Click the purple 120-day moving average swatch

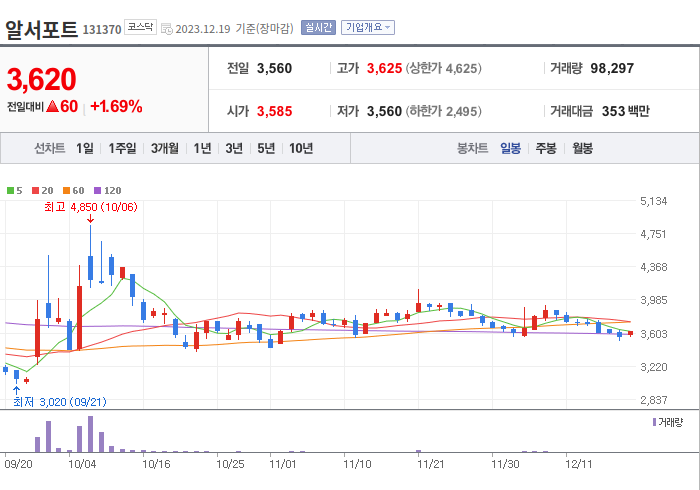coord(97,191)
